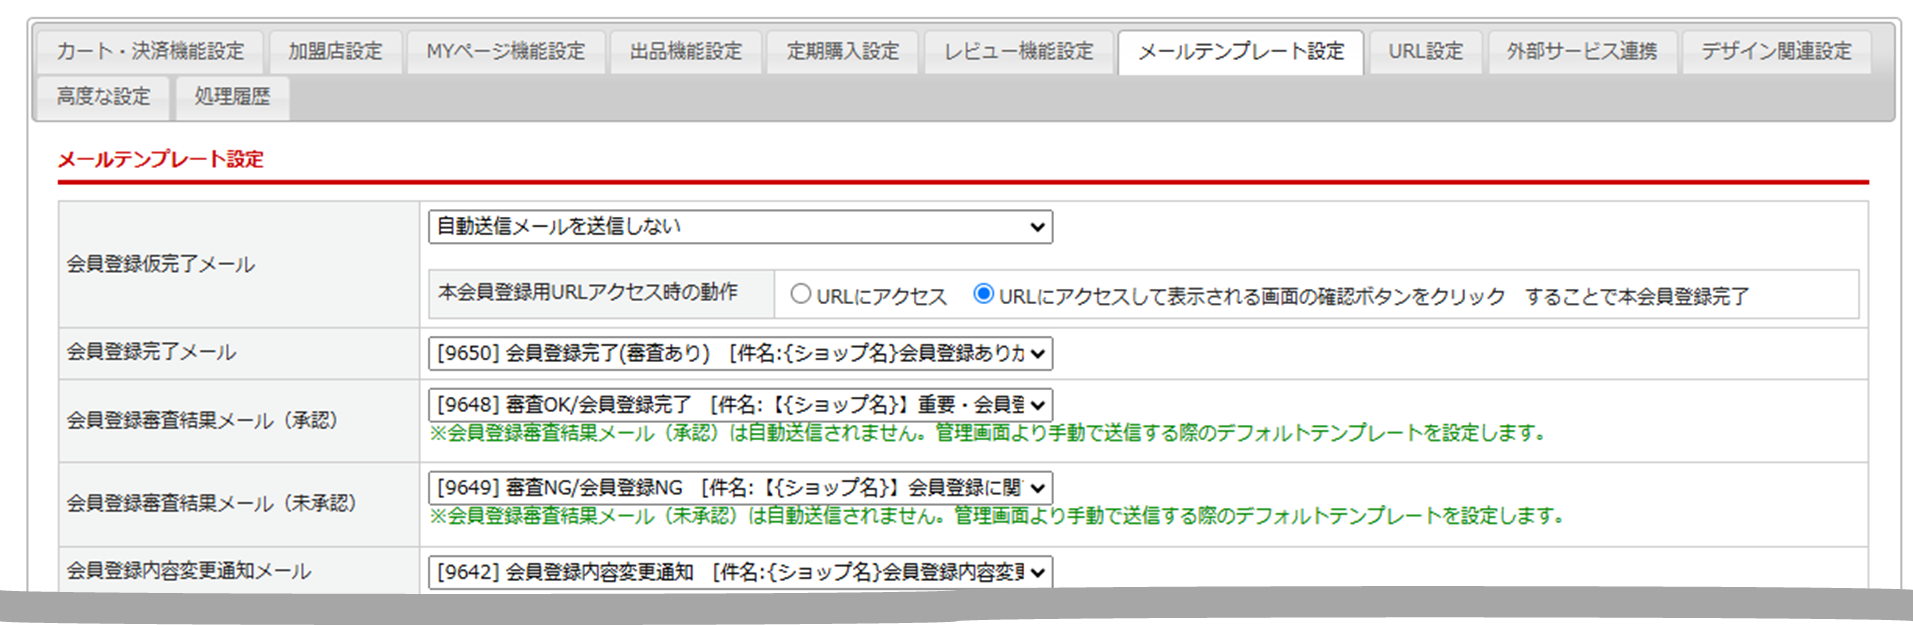This screenshot has width=1913, height=625.
Task: Open the MYページ機能設定 tab
Action: click(x=505, y=52)
